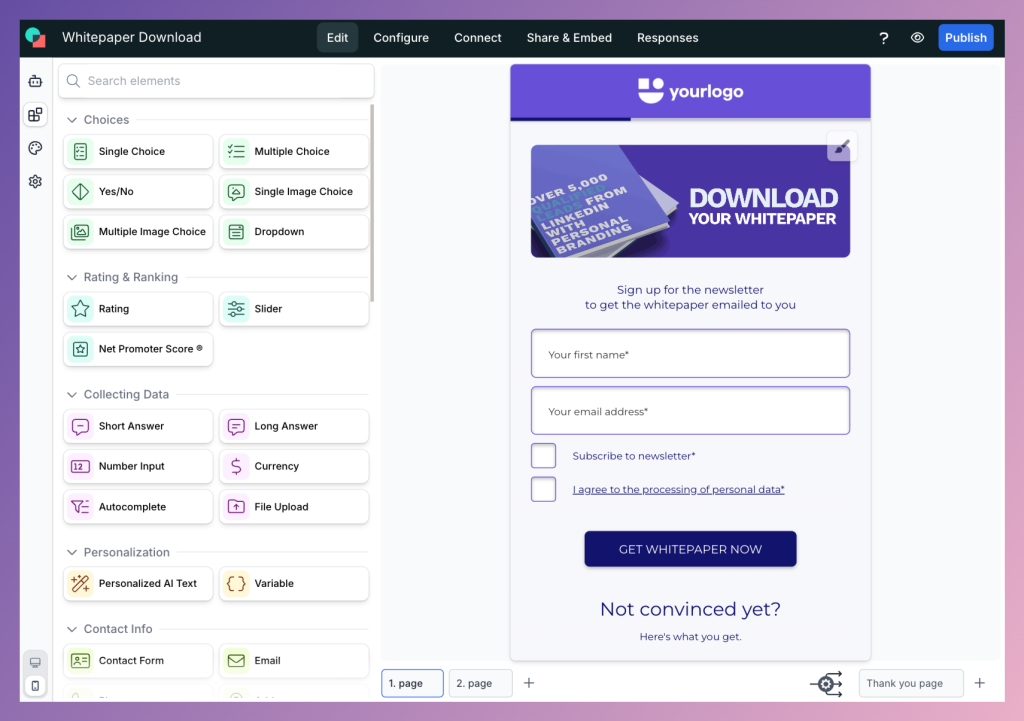
Task: Click the AI assistant robot icon
Action: [35, 80]
